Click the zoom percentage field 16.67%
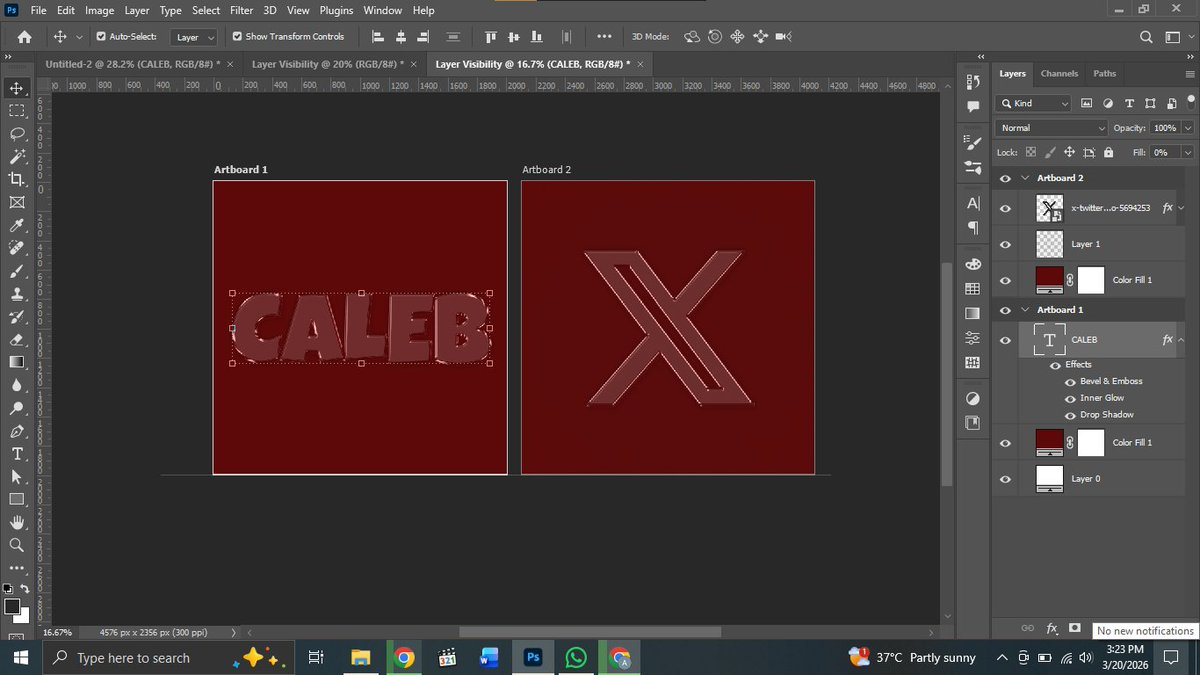 [58, 633]
